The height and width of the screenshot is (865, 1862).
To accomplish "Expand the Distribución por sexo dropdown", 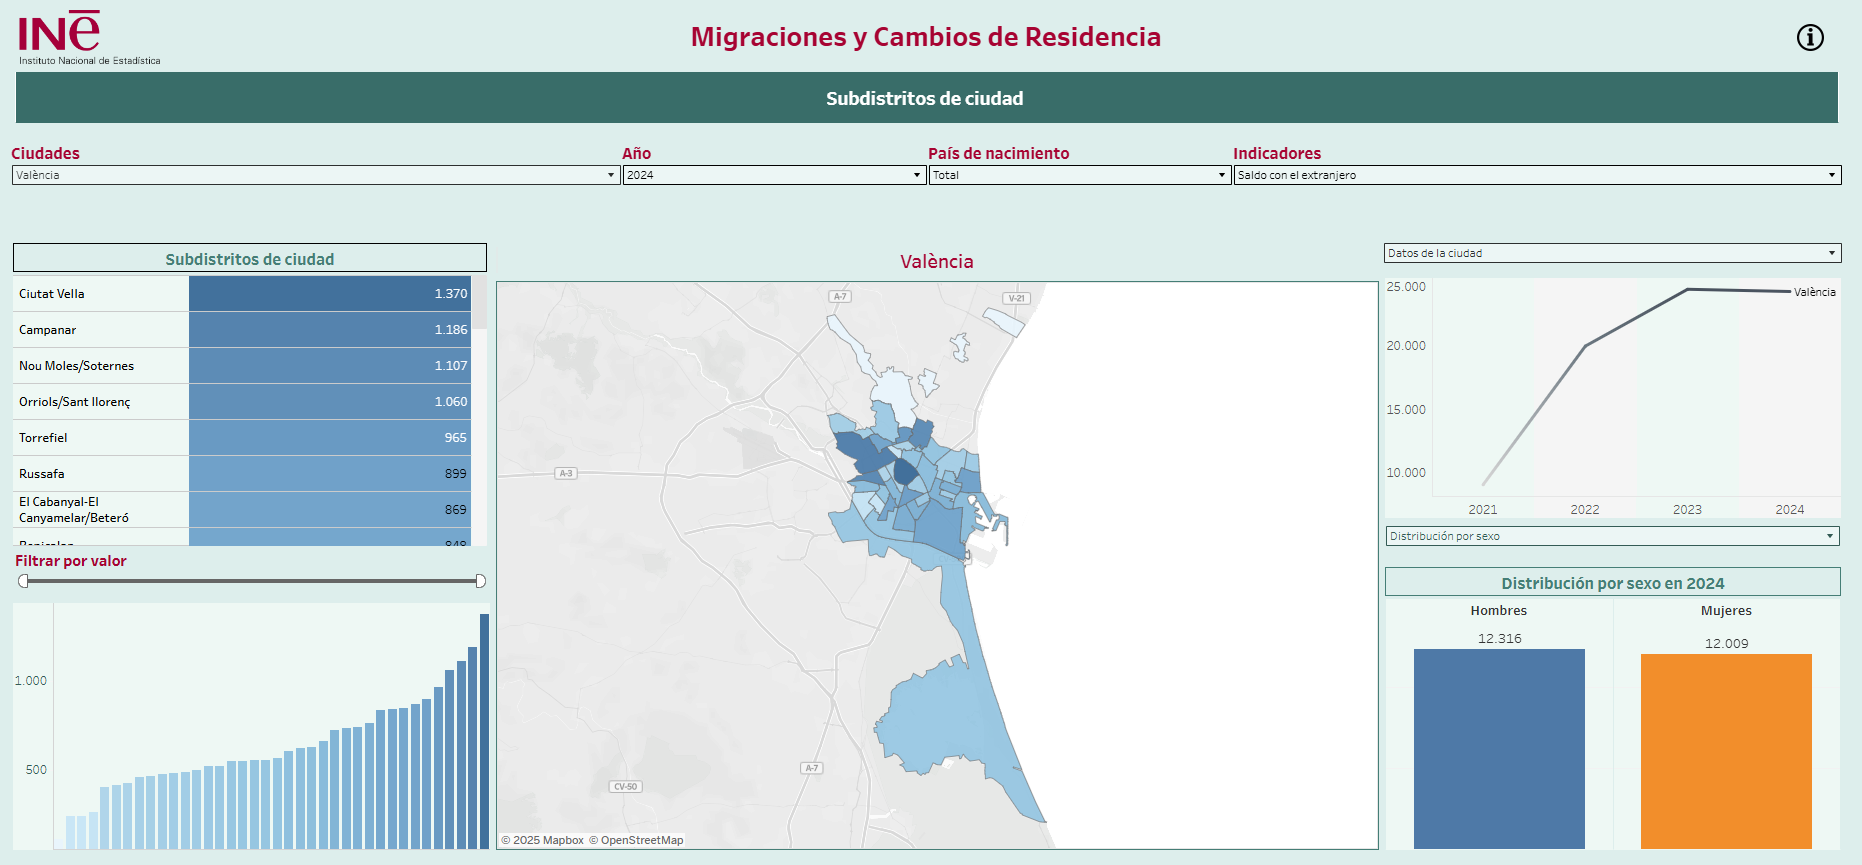I will (x=1611, y=536).
